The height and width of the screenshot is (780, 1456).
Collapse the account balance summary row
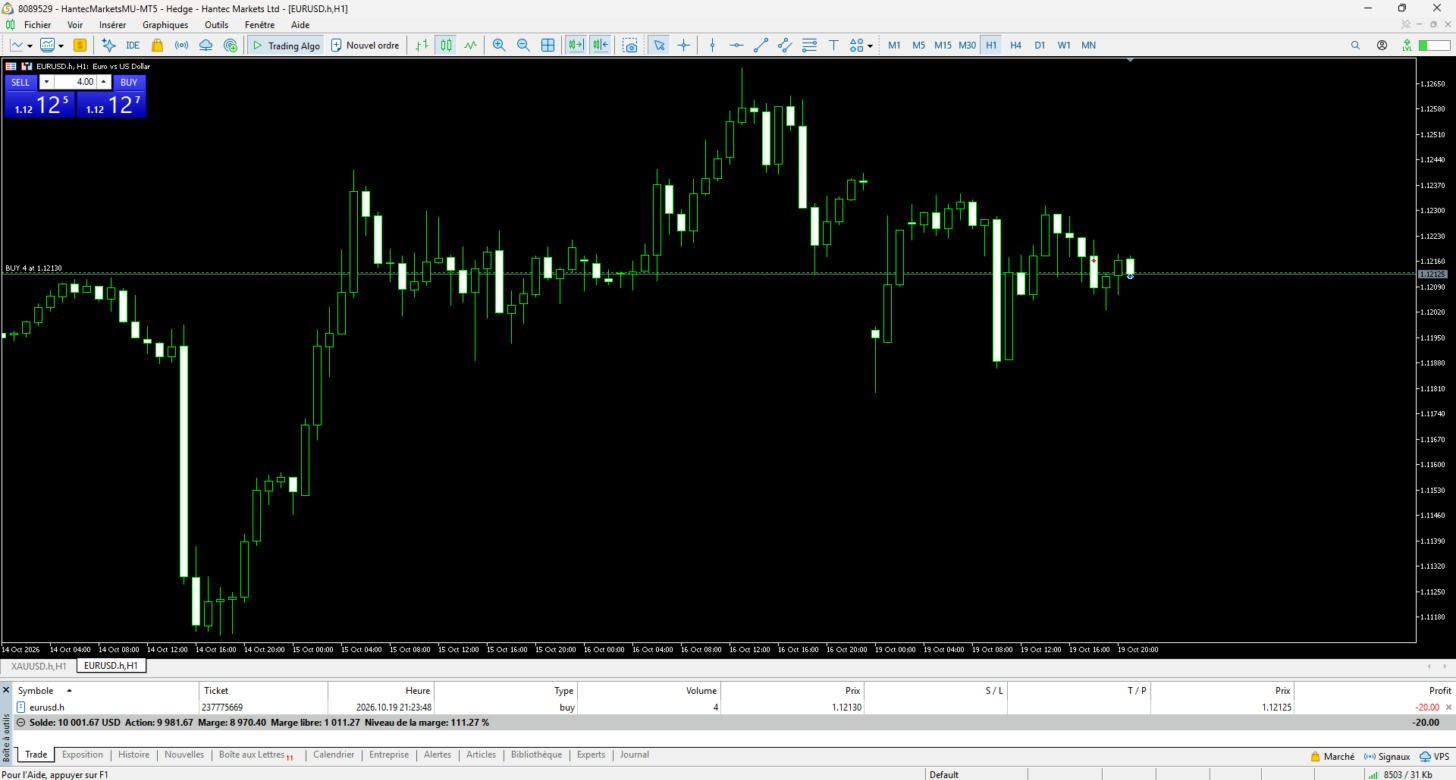[20, 722]
